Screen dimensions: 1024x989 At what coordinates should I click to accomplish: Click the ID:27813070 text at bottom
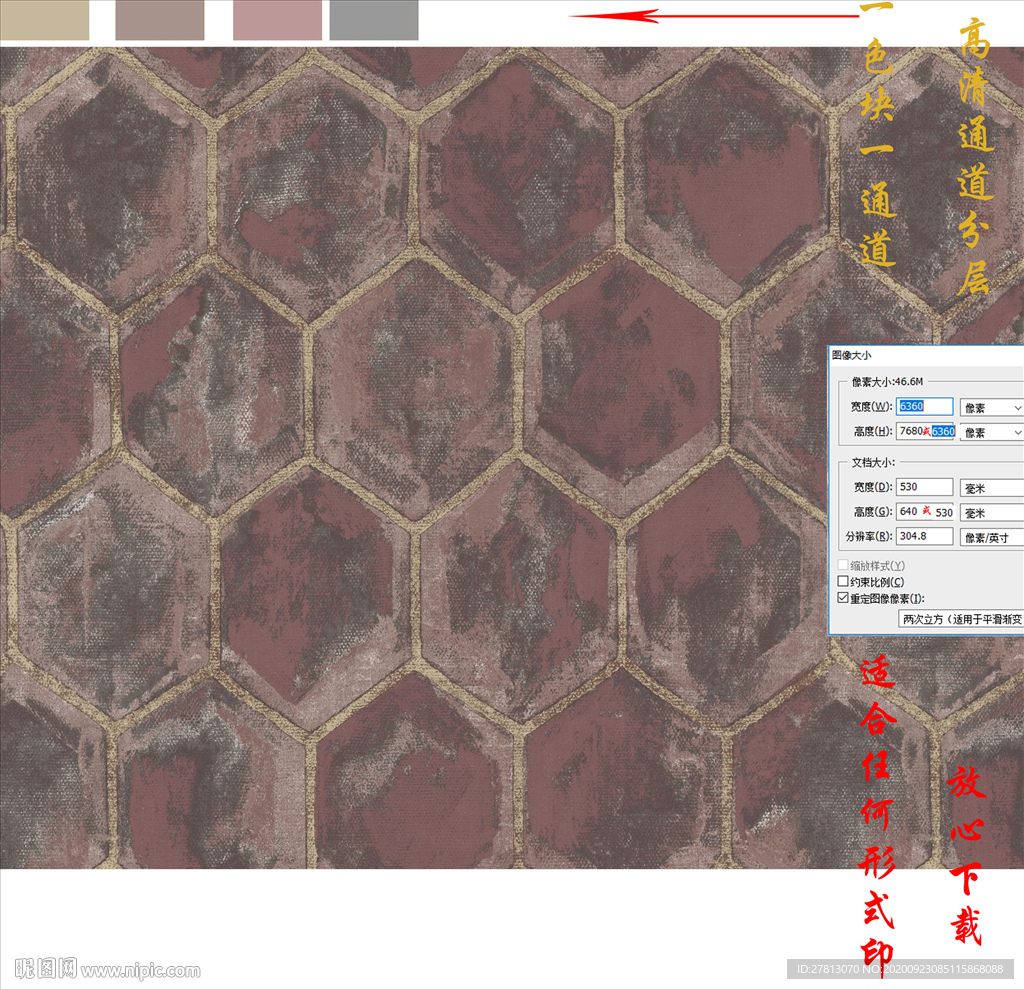coord(828,969)
